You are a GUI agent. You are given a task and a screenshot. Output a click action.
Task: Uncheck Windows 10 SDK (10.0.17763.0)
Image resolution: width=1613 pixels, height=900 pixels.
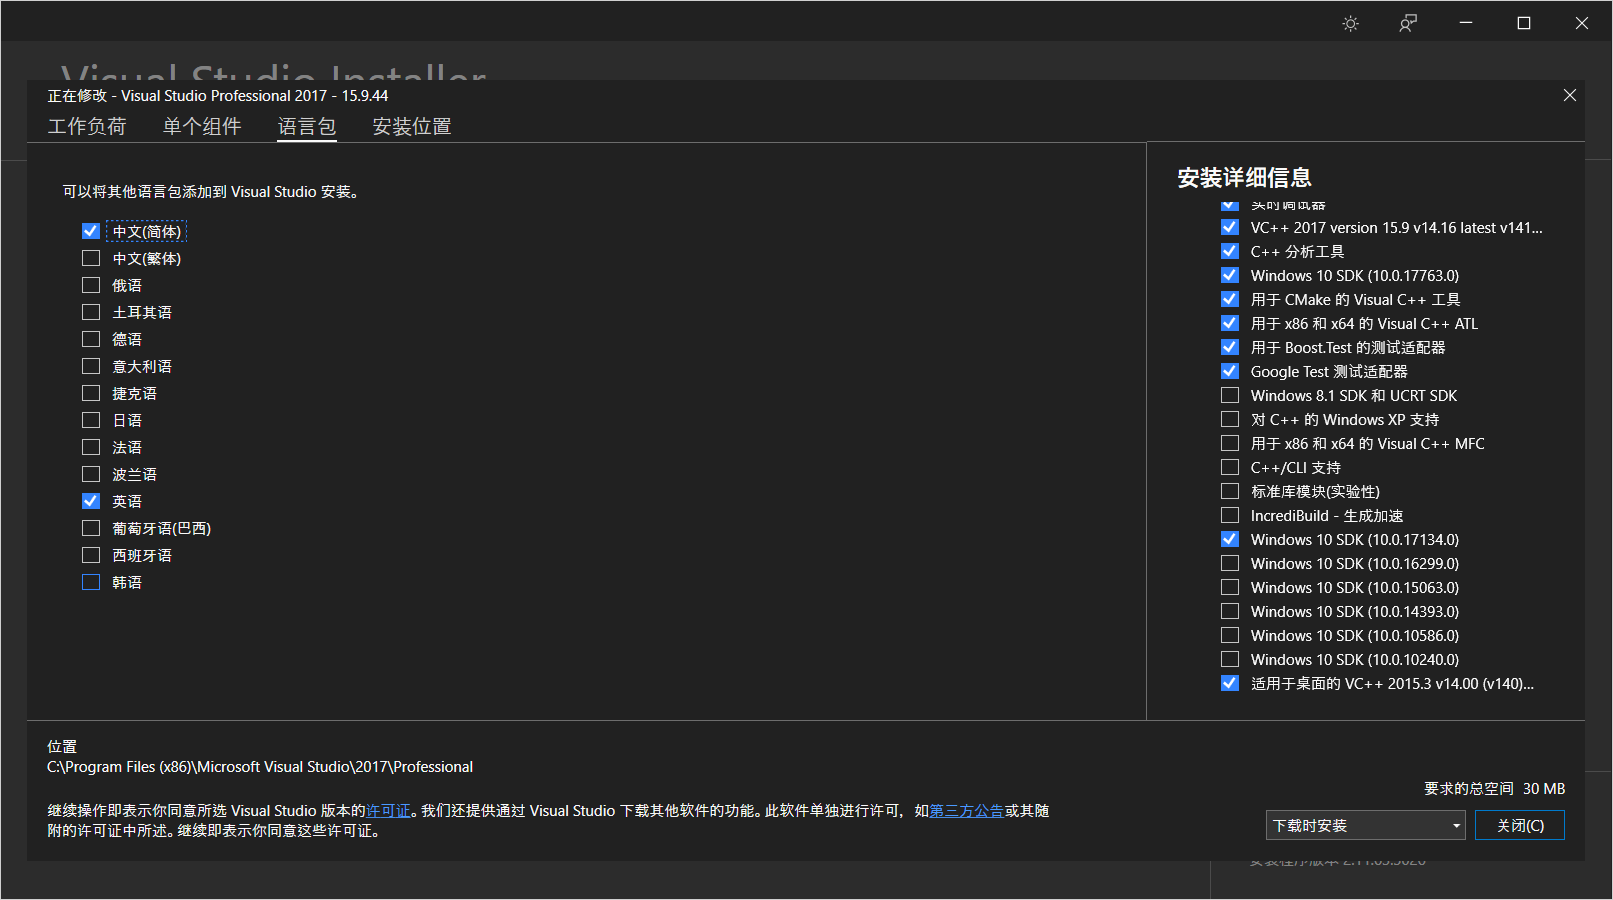pyautogui.click(x=1230, y=275)
